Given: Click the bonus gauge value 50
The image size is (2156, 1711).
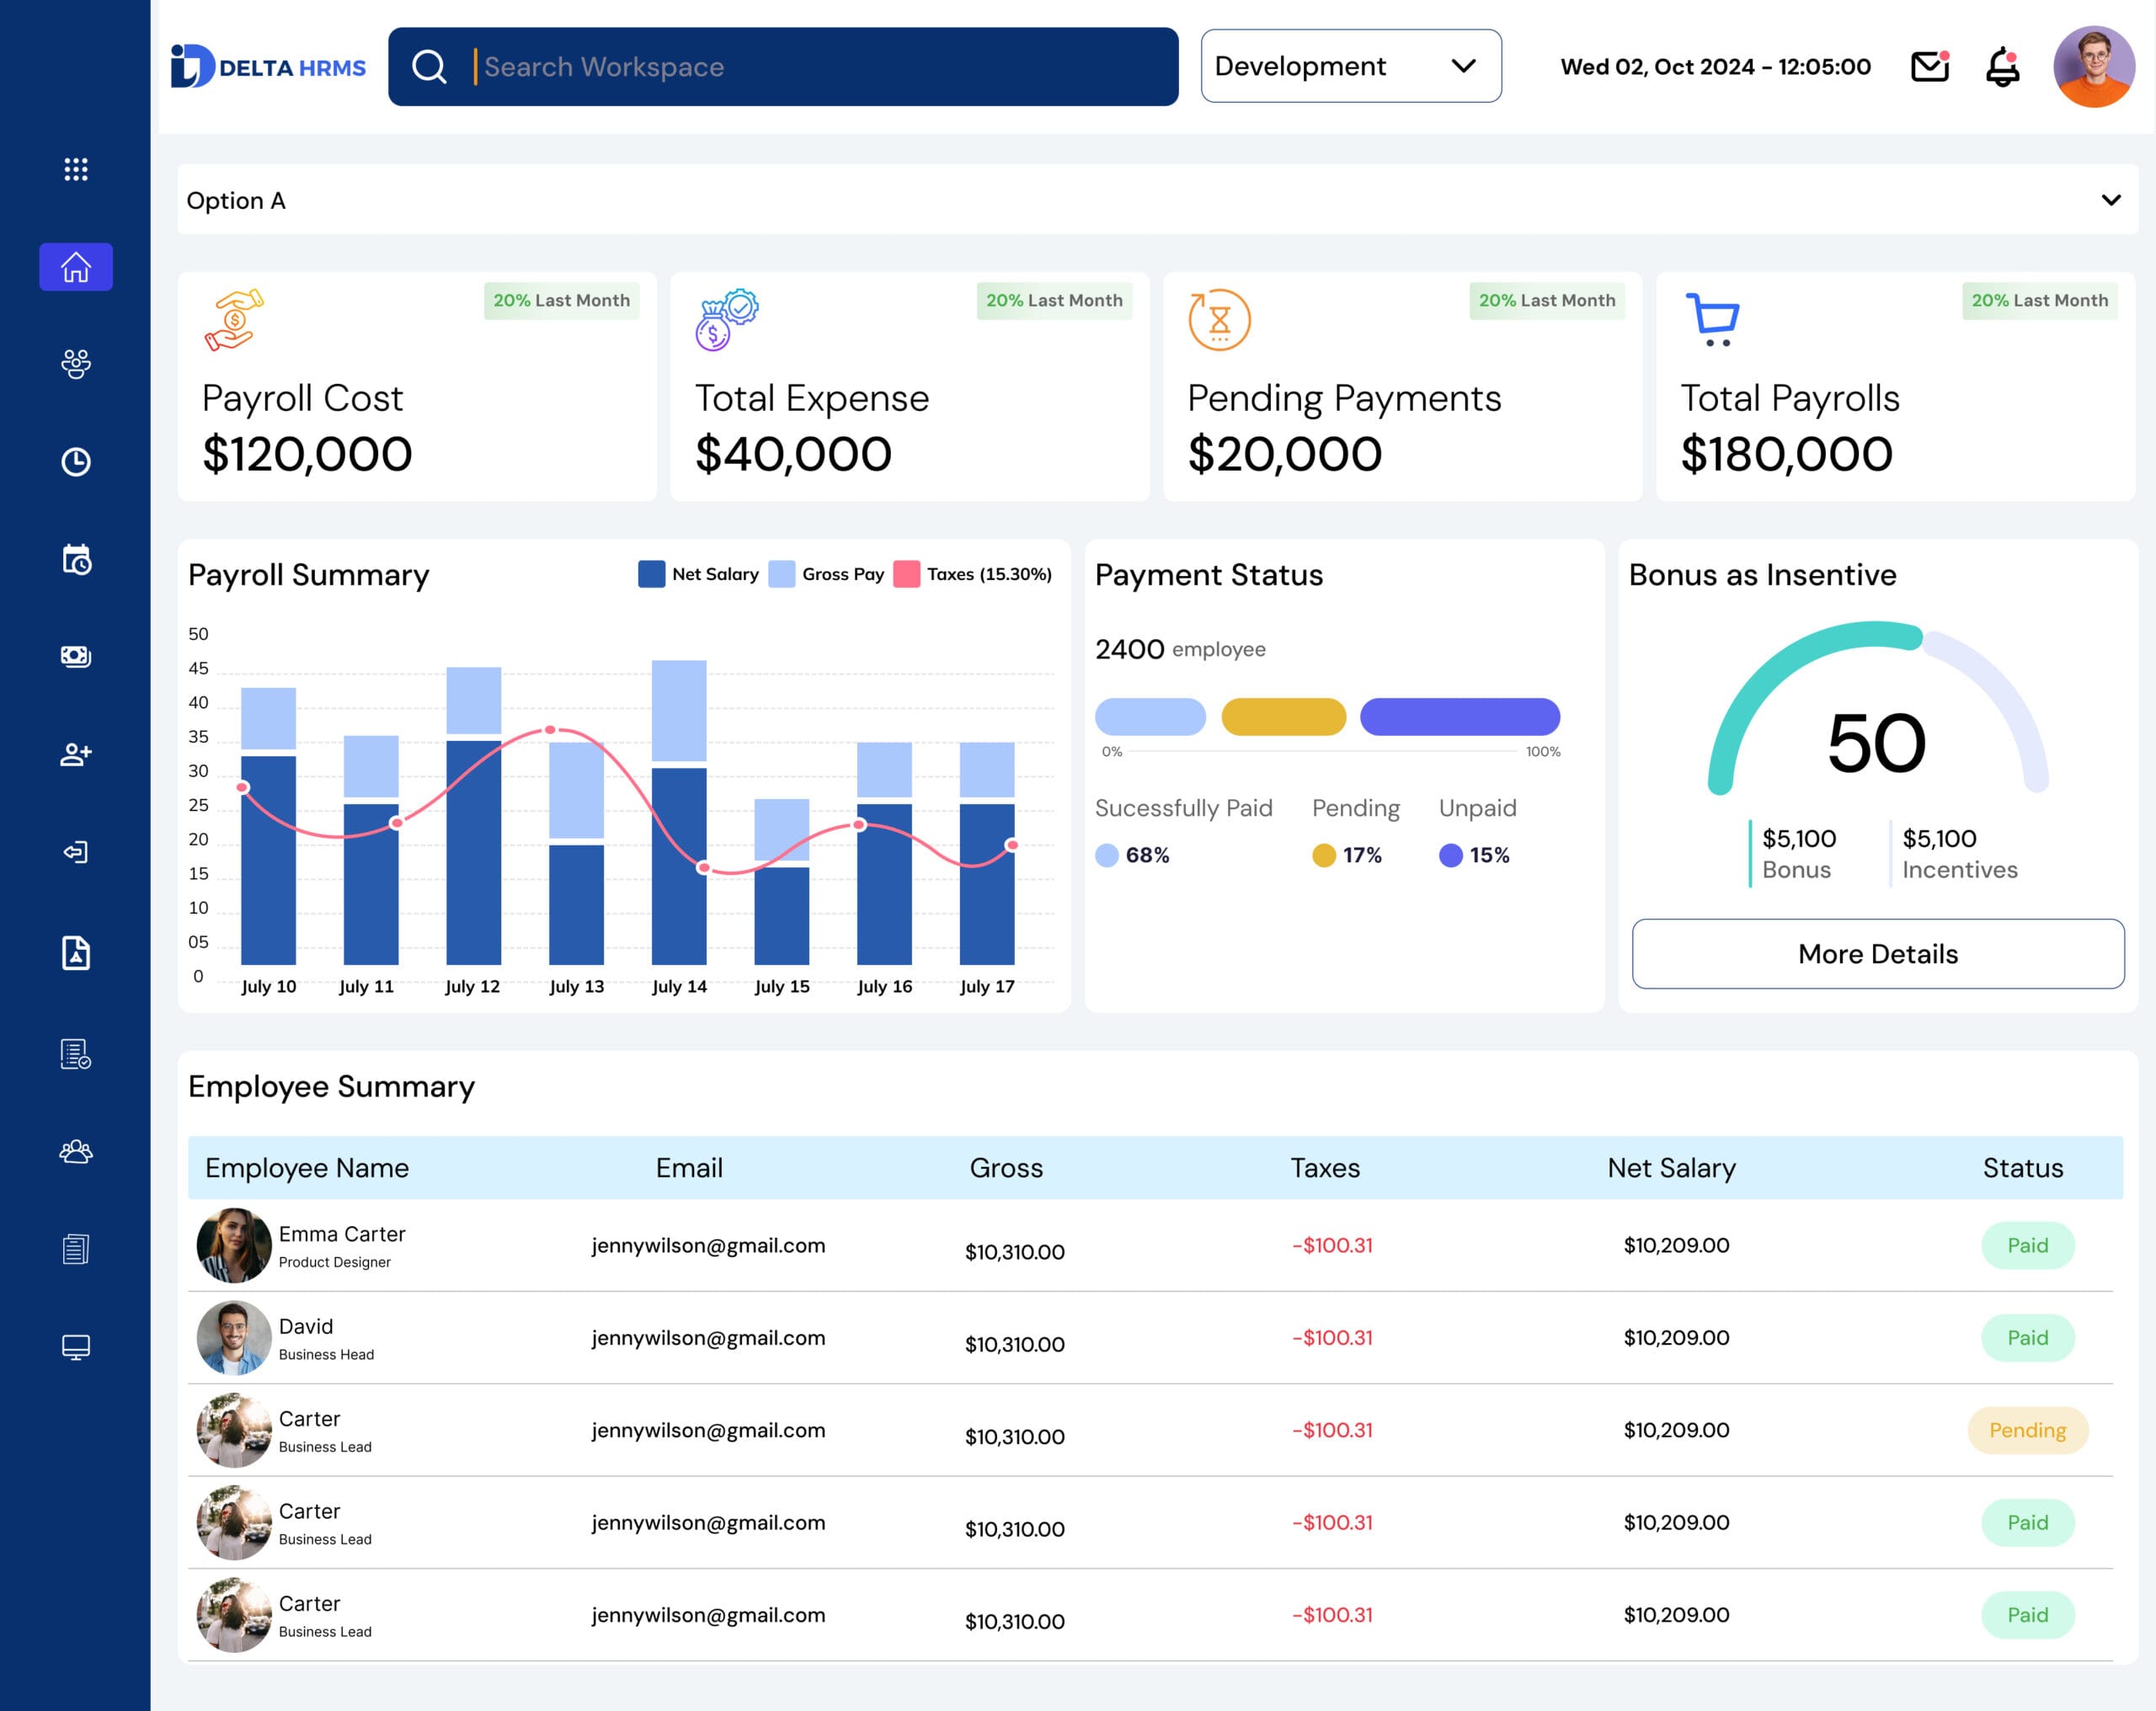Looking at the screenshot, I should click(x=1877, y=743).
